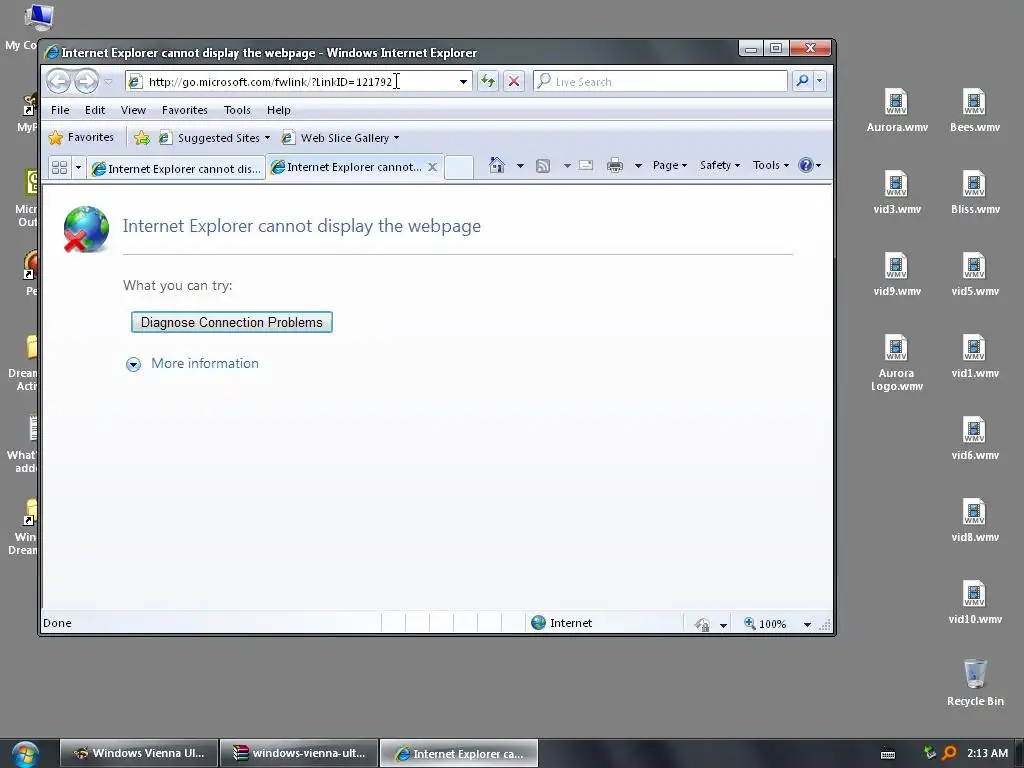Click the Protected Mode status icon
The height and width of the screenshot is (768, 1024).
click(702, 624)
